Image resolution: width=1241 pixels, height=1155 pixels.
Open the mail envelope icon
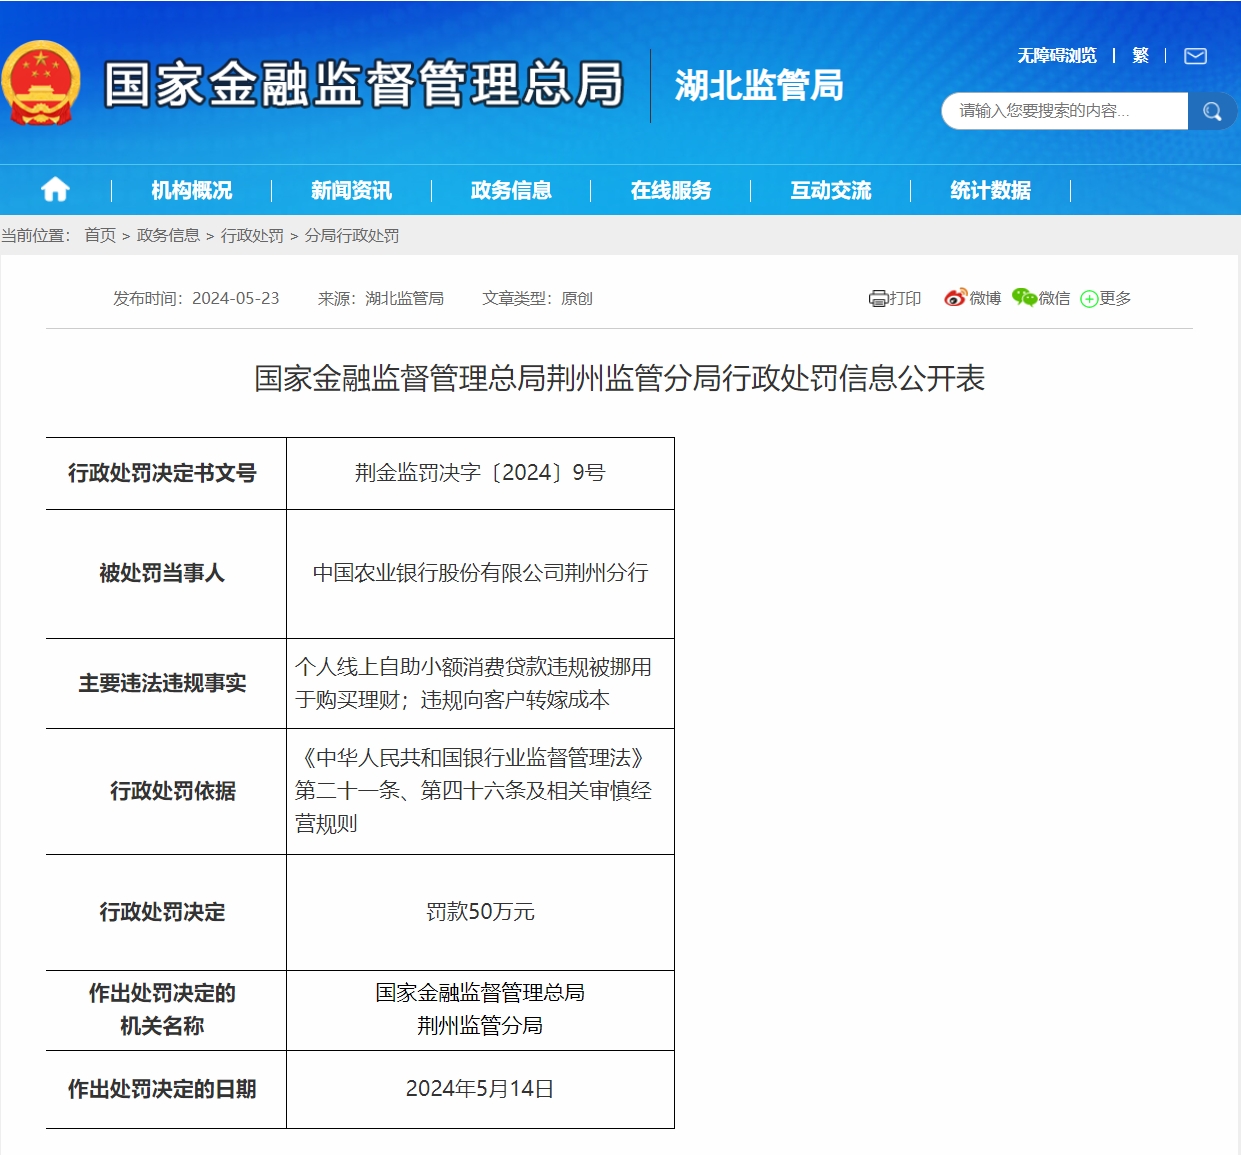coord(1195,56)
